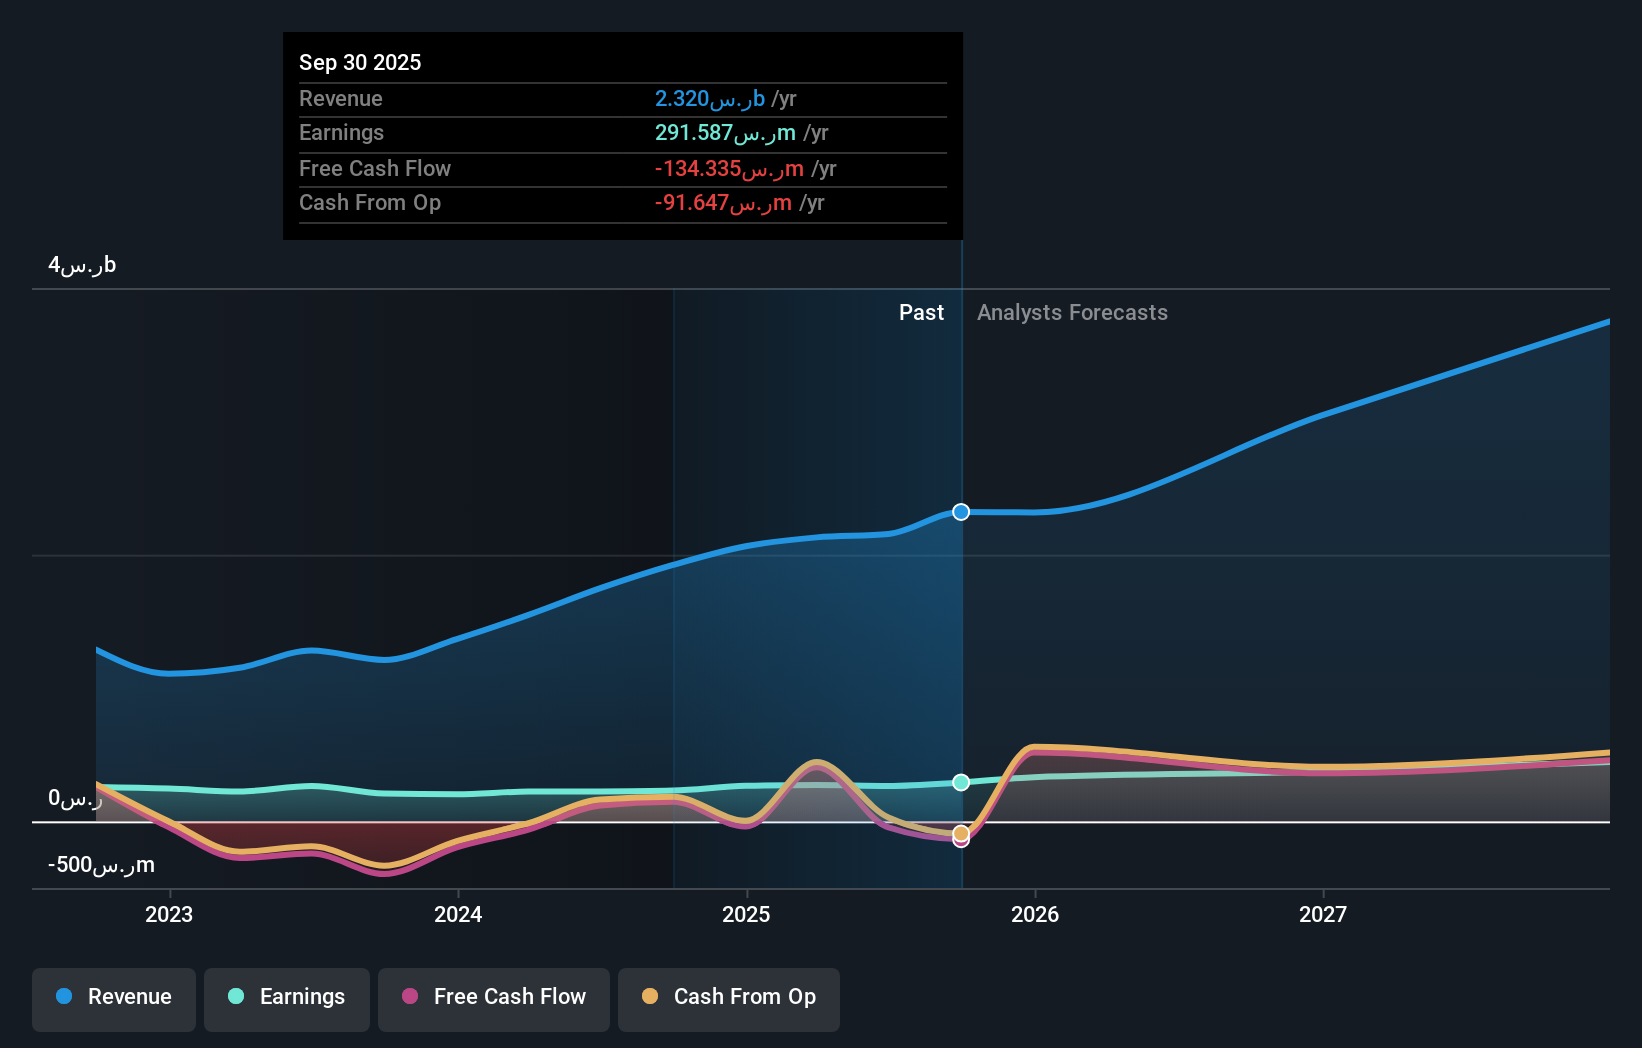Screen dimensions: 1642x1048
Task: Toggle the Cash From Op series visibility
Action: (x=728, y=997)
